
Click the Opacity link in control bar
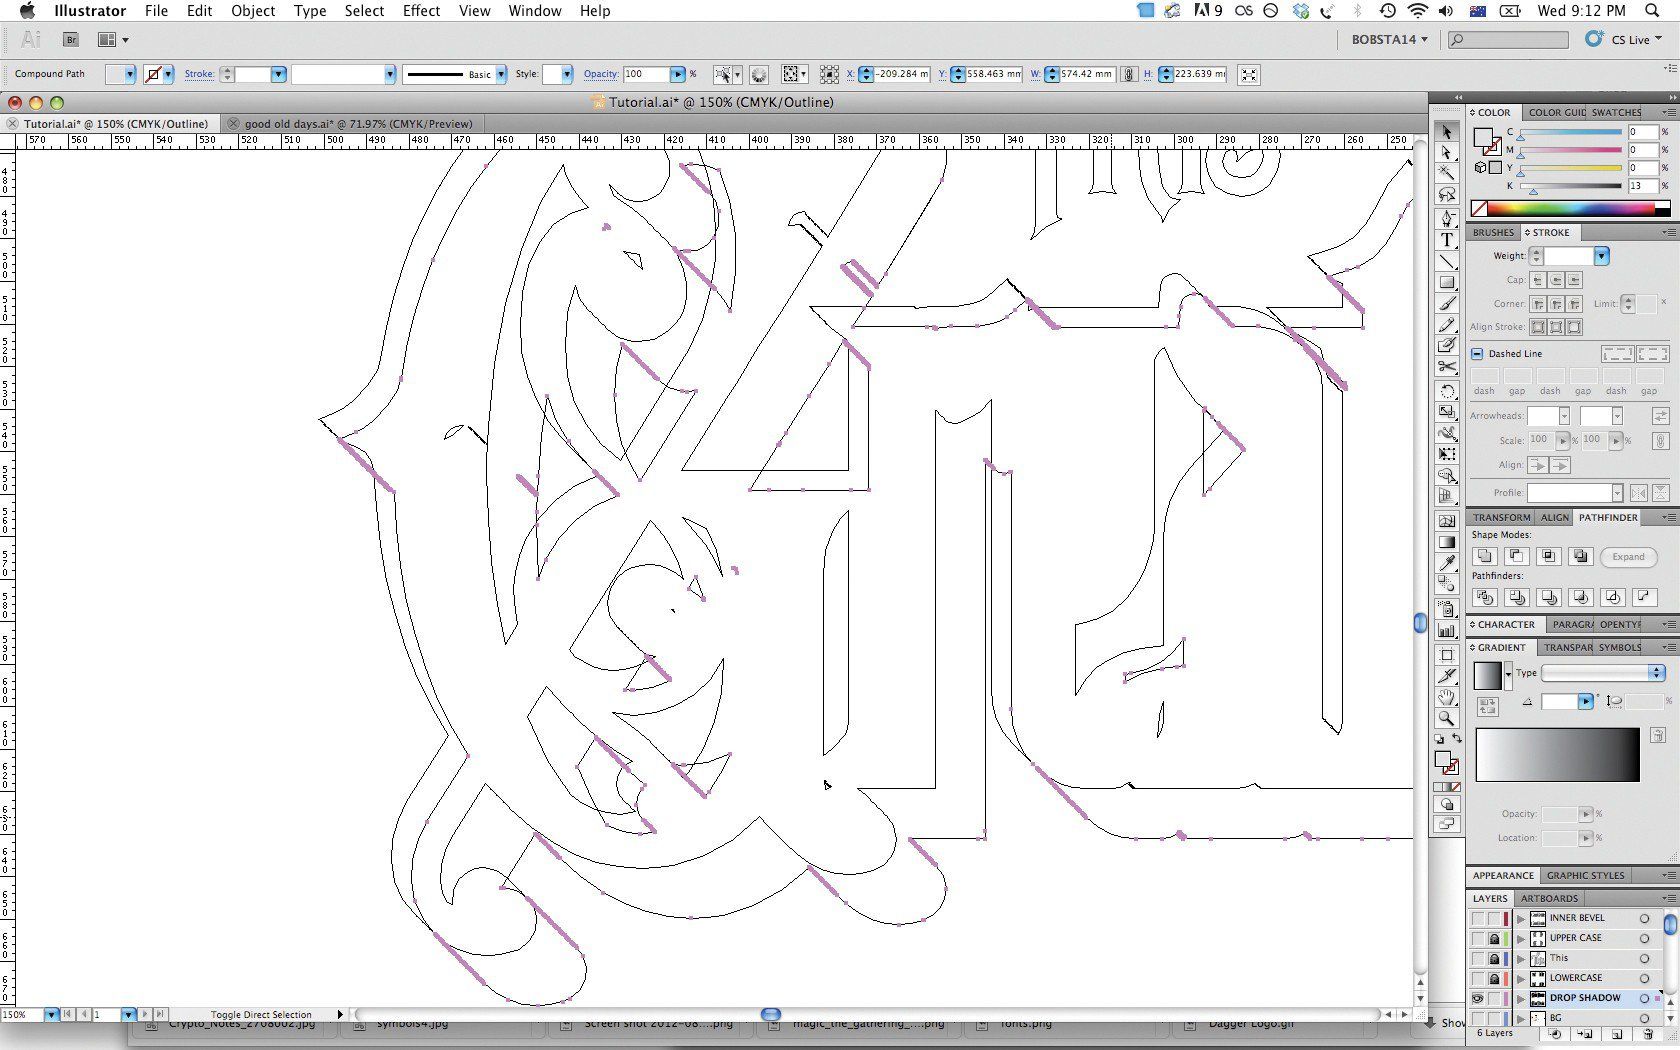(601, 74)
